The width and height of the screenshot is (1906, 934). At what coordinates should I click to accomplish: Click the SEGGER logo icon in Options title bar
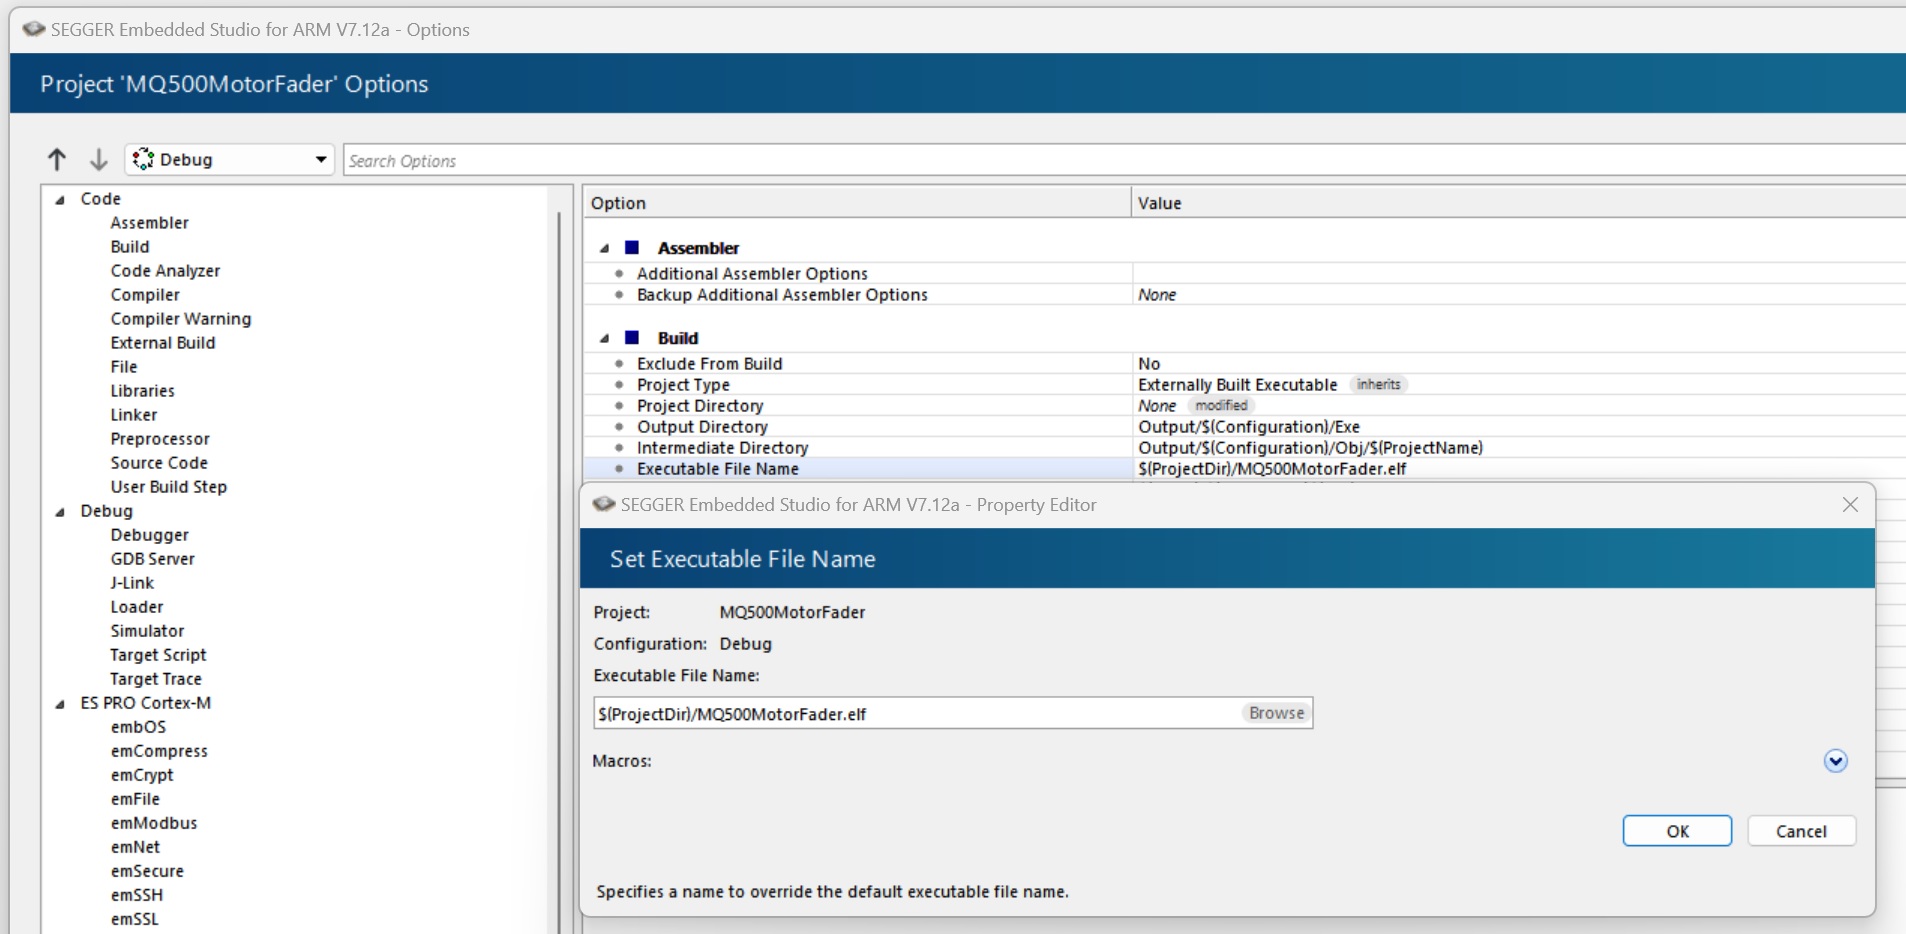[33, 29]
